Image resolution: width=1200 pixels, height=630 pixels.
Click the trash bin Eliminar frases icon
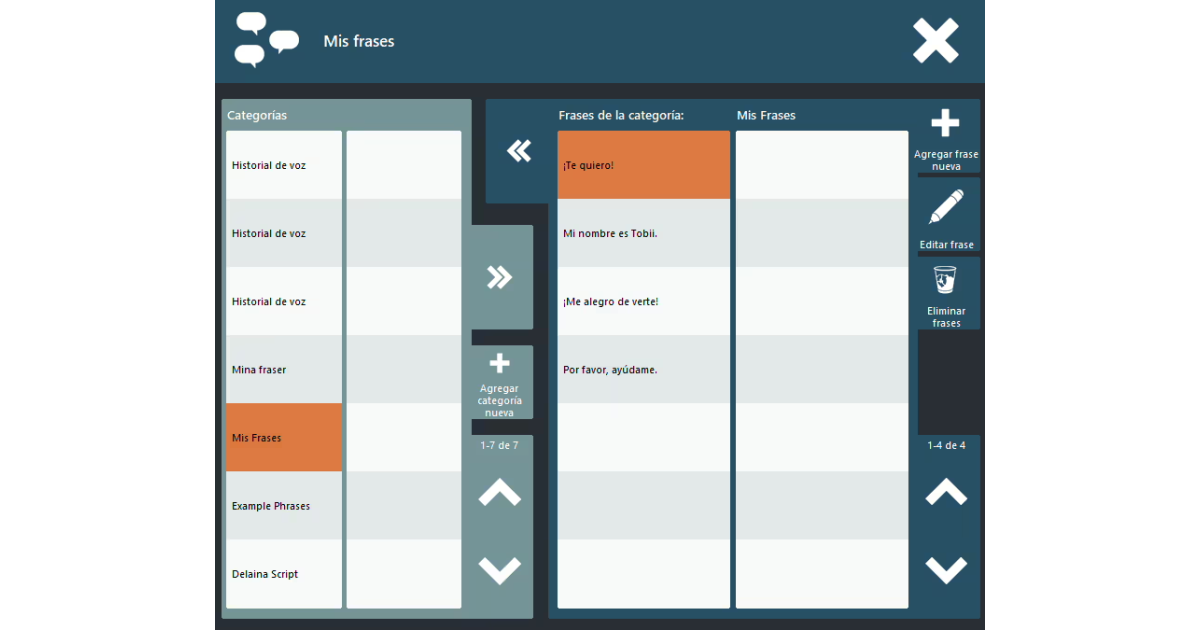point(945,281)
